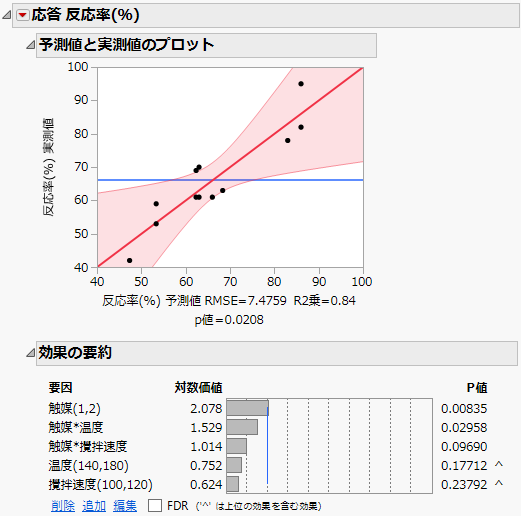
Task: Click the P value 0.02958
Action: [x=464, y=427]
